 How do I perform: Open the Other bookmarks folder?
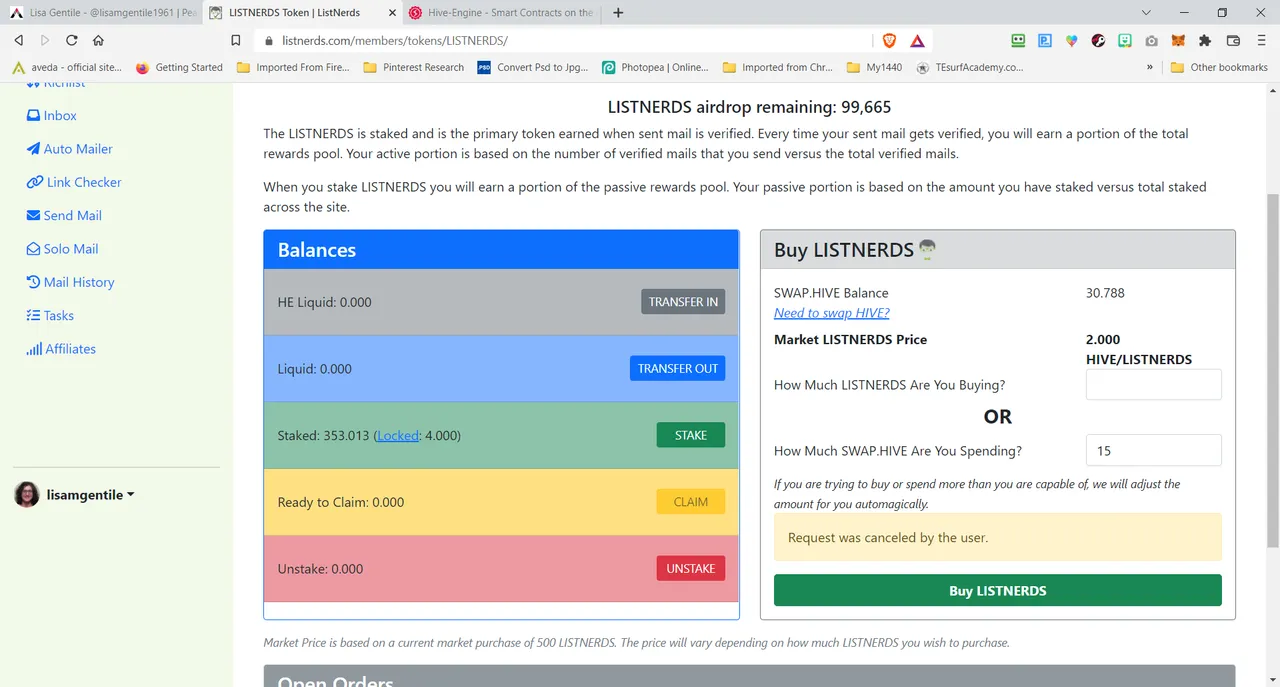click(x=1219, y=67)
